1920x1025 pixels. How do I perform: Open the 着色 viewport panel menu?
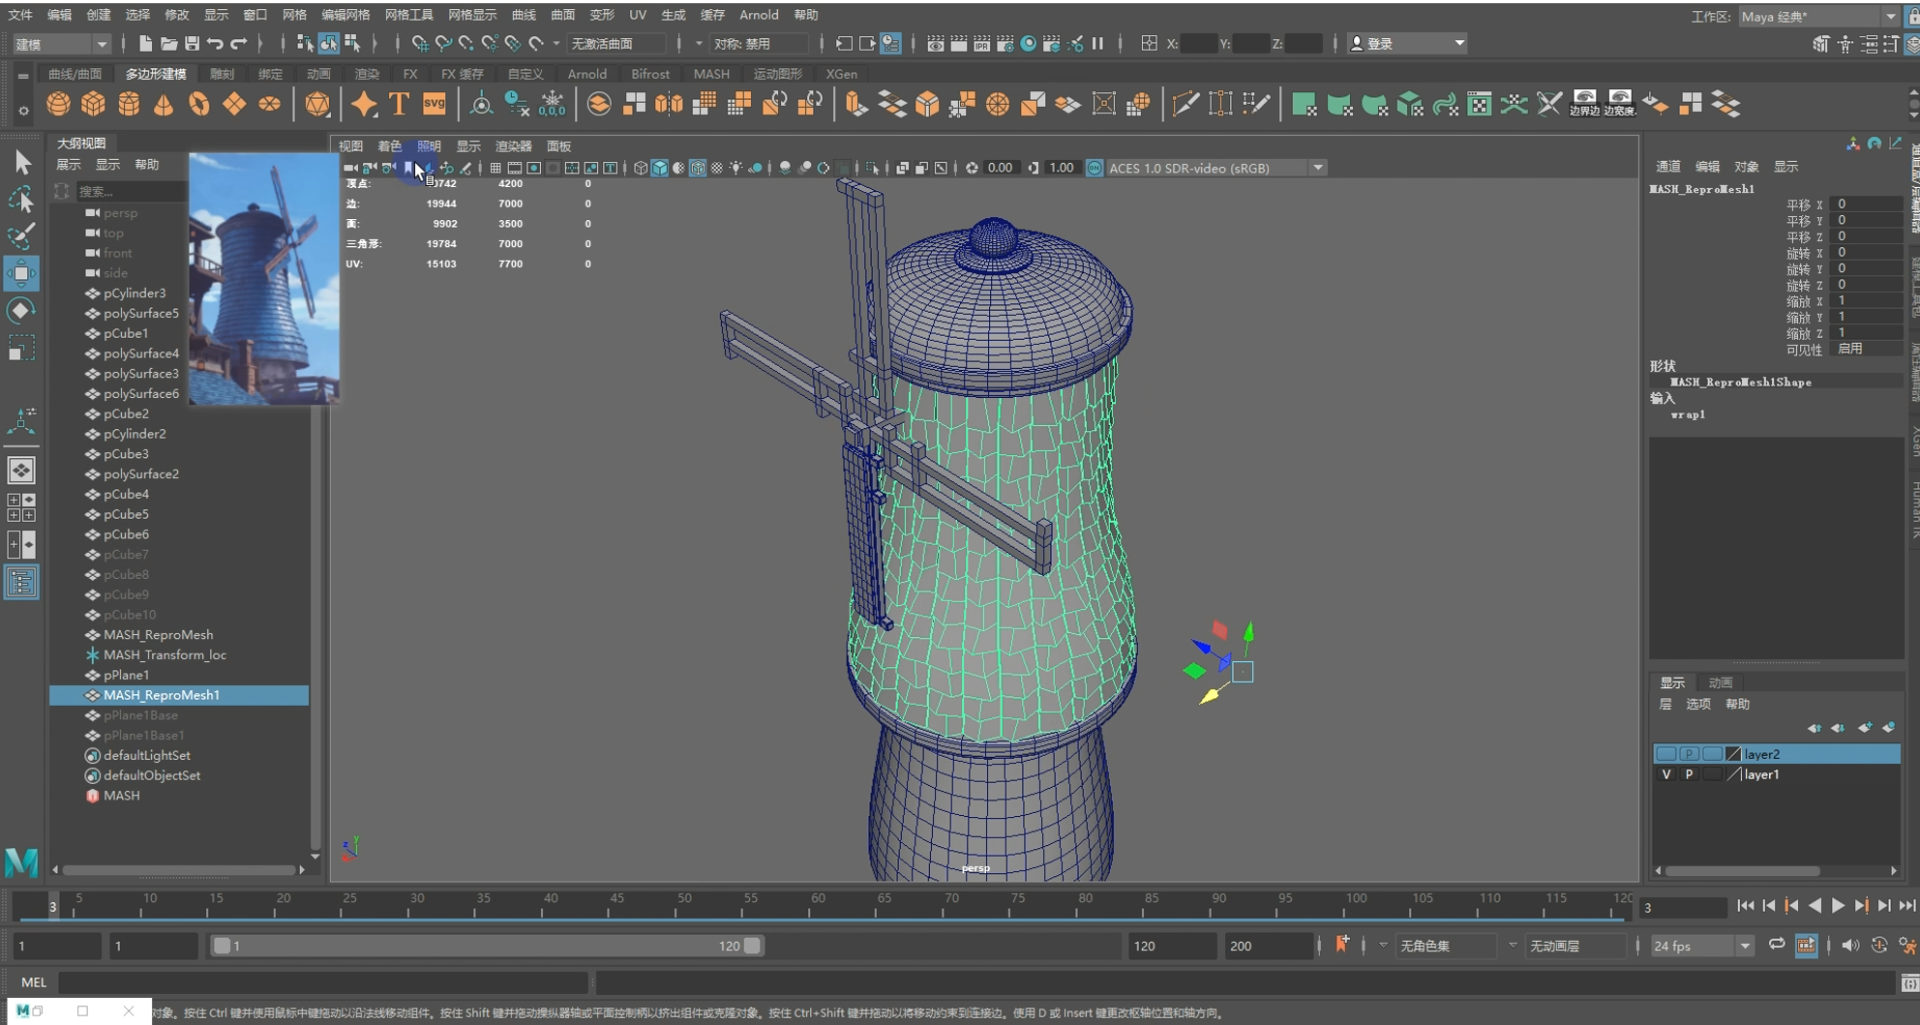(x=389, y=146)
